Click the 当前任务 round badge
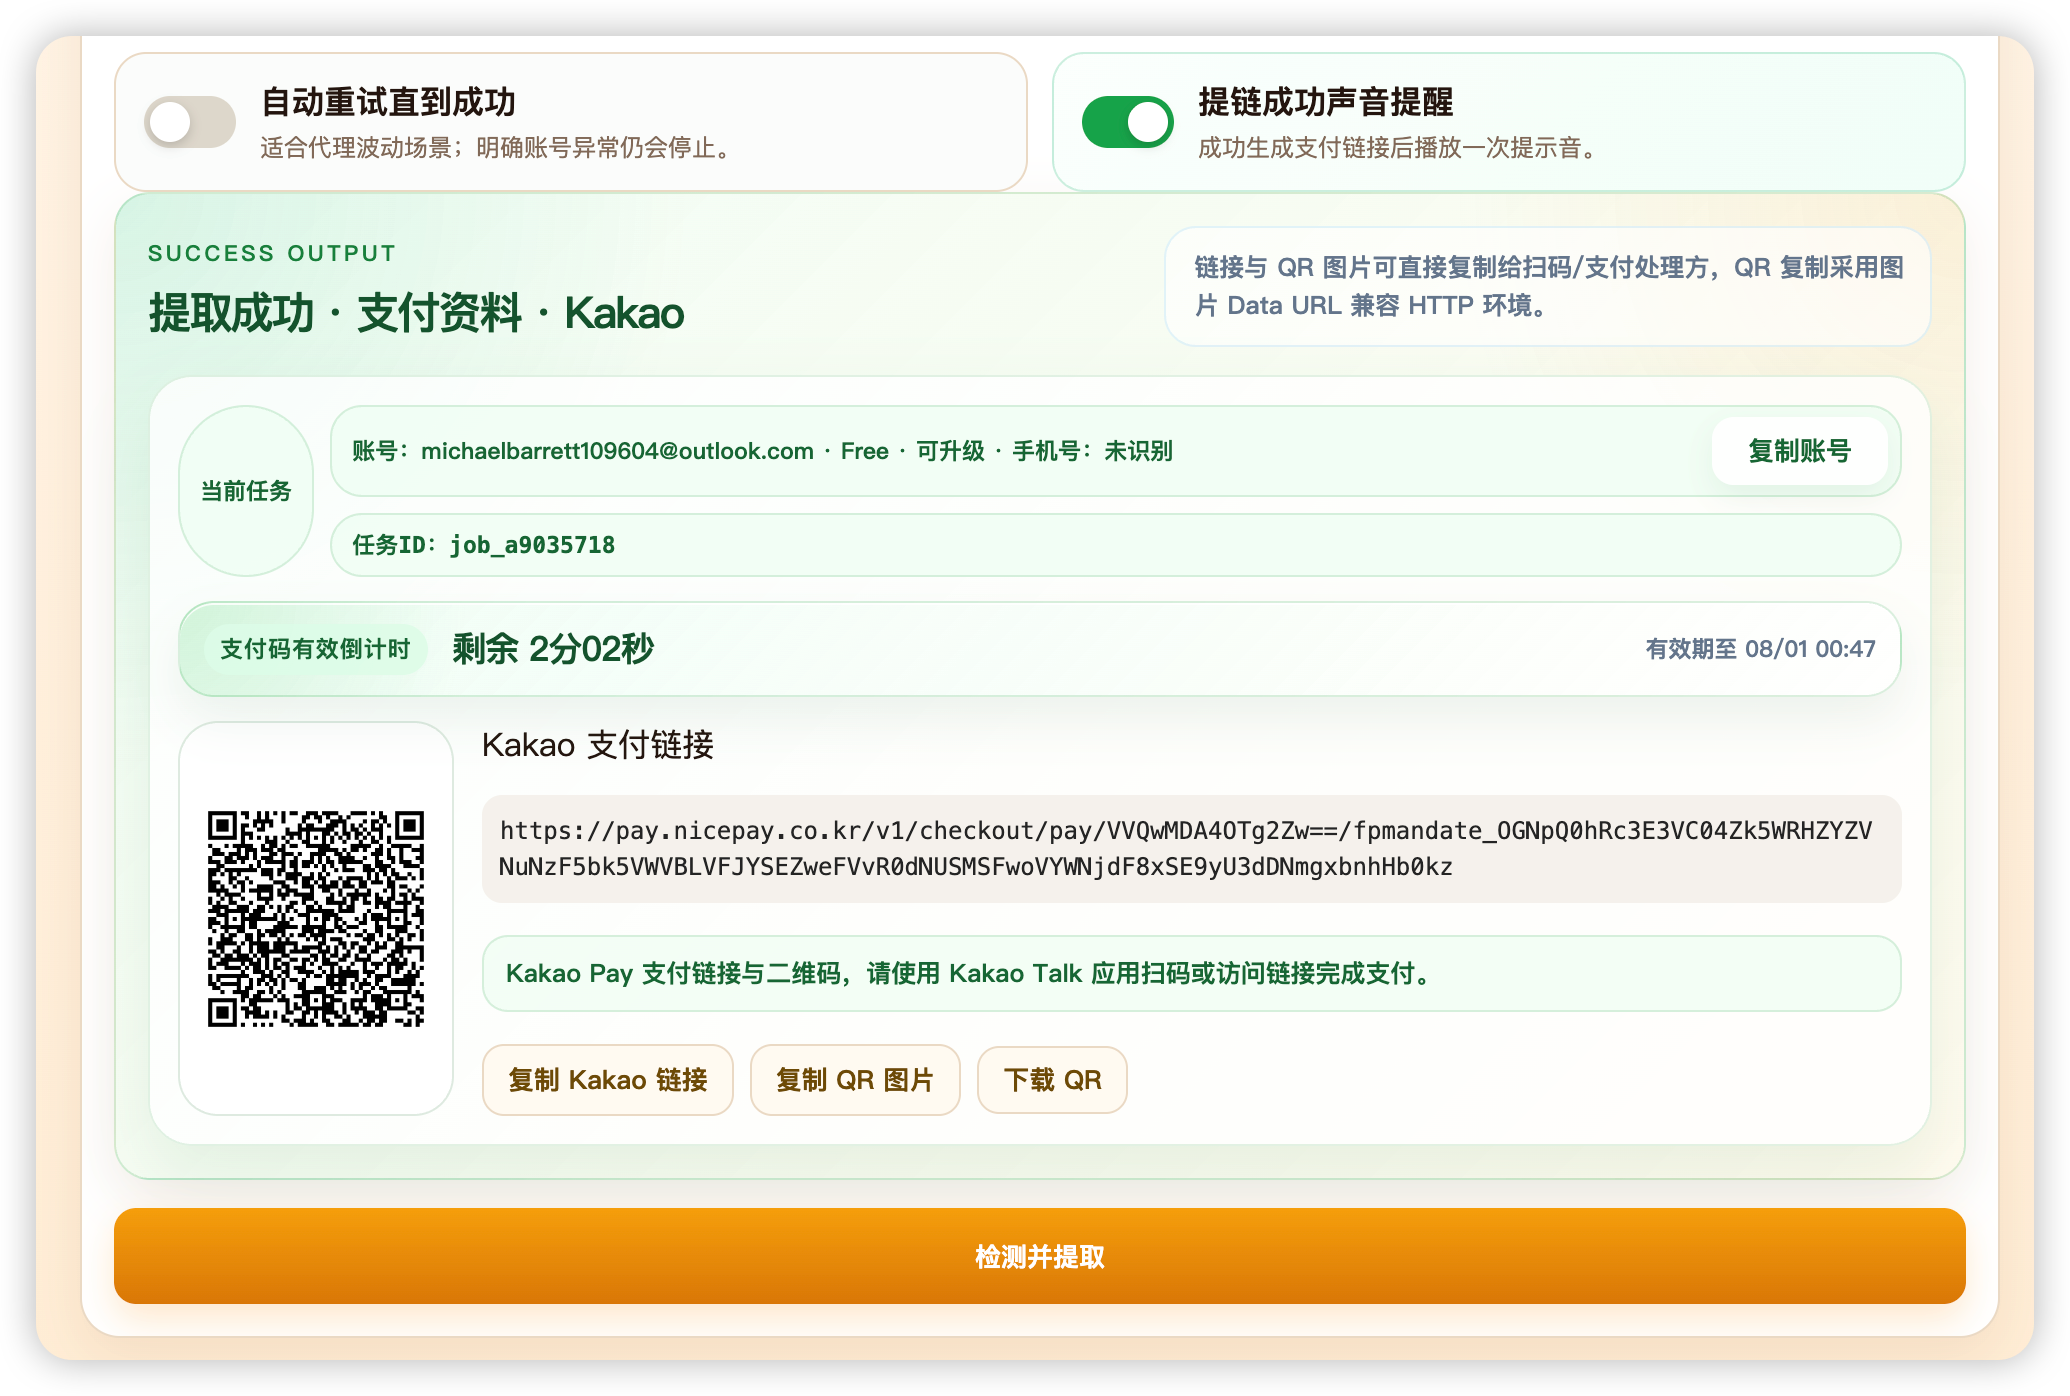Viewport: 2070px width, 1396px height. click(x=246, y=491)
